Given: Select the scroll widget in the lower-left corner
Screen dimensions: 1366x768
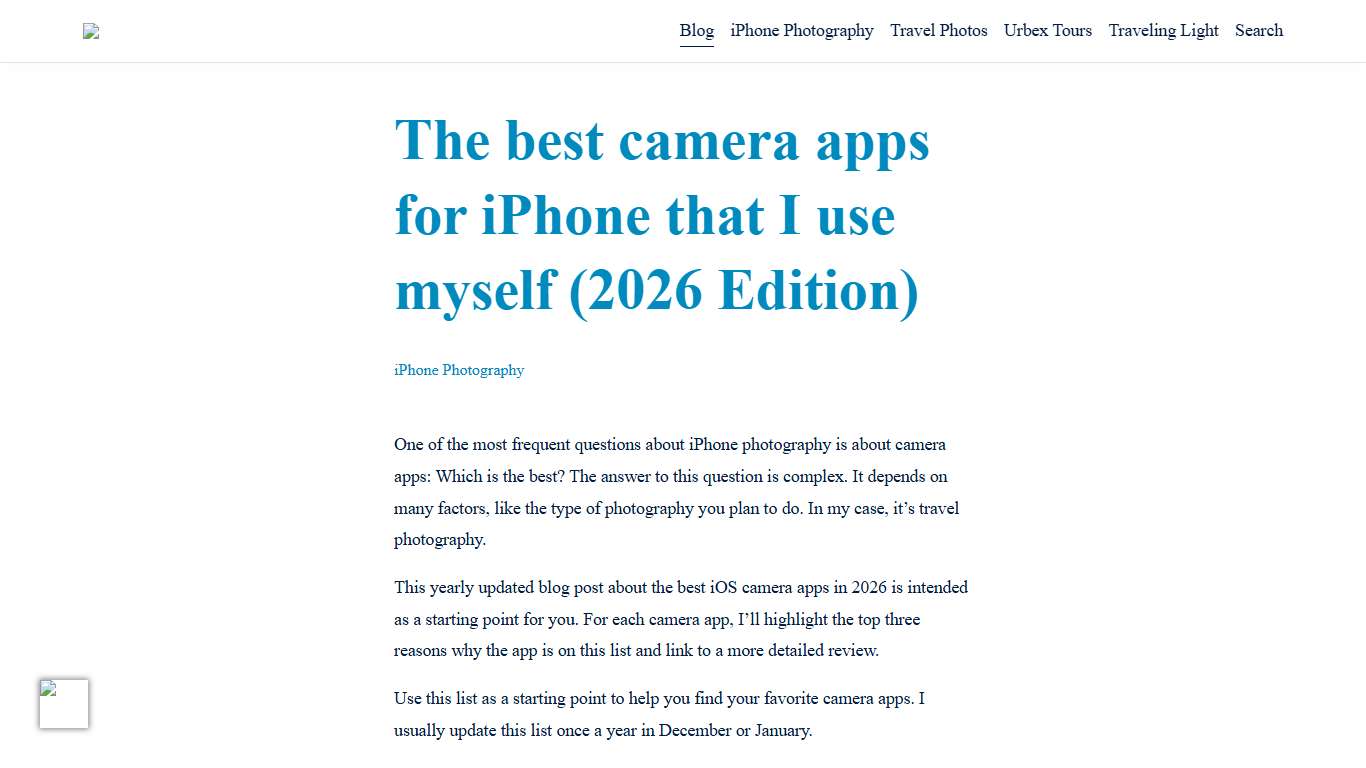Looking at the screenshot, I should (63, 703).
